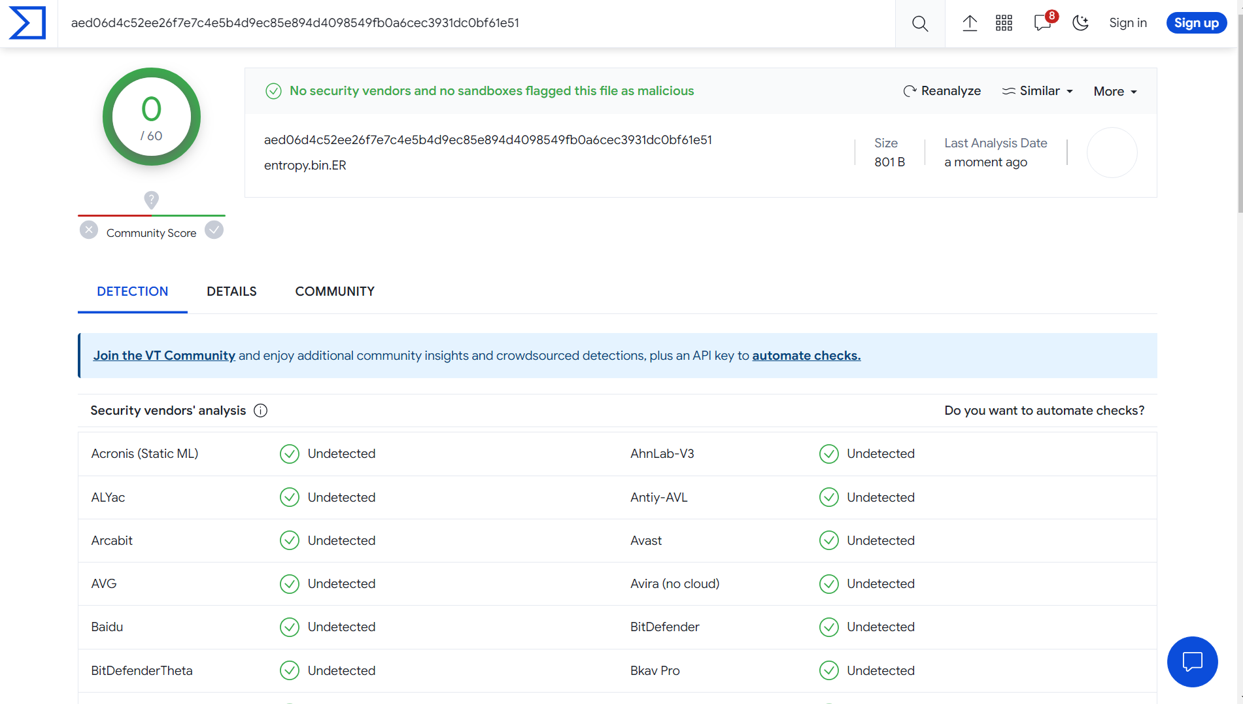Click the Sign up button
This screenshot has height=704, width=1243.
(x=1196, y=23)
